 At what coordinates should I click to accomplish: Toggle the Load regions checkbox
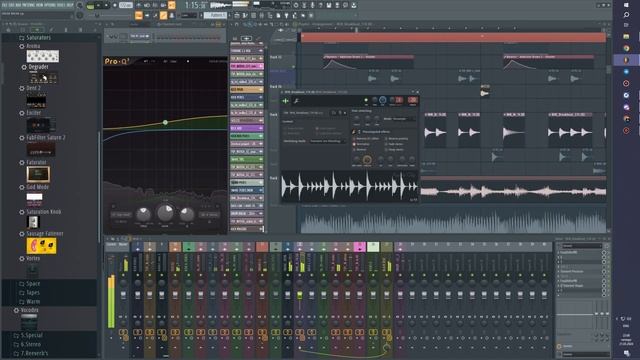point(317,128)
